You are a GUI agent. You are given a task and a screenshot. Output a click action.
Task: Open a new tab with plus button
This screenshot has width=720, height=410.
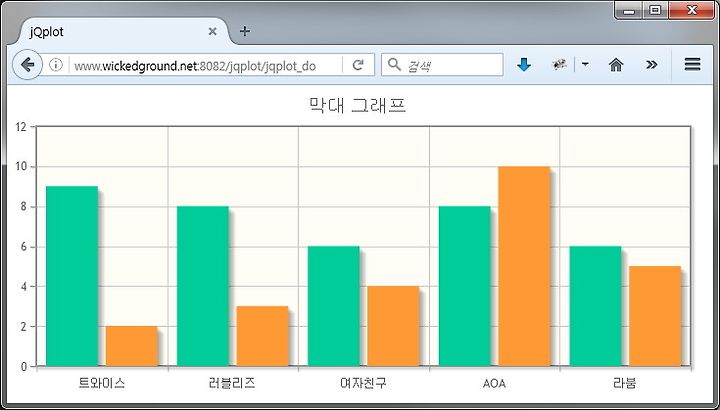[245, 31]
